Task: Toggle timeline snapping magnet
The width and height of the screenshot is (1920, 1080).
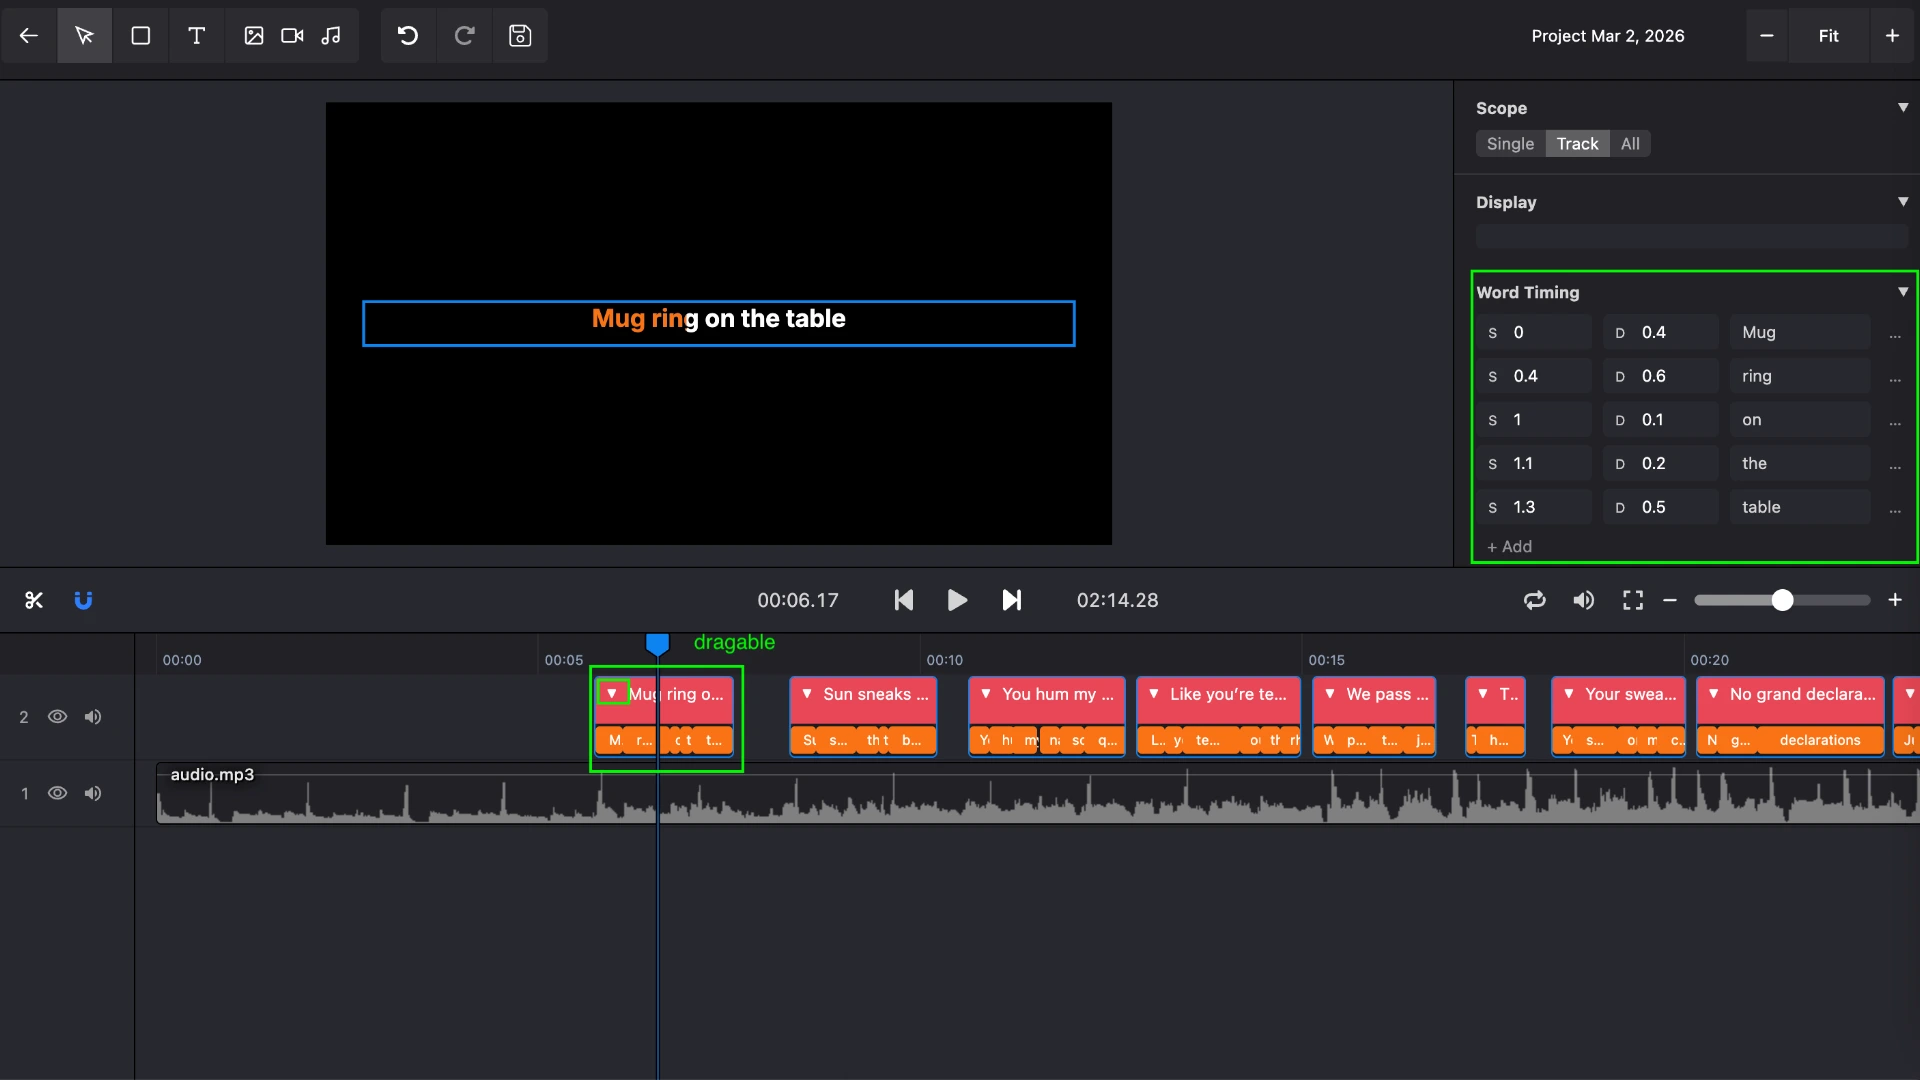Action: (84, 600)
